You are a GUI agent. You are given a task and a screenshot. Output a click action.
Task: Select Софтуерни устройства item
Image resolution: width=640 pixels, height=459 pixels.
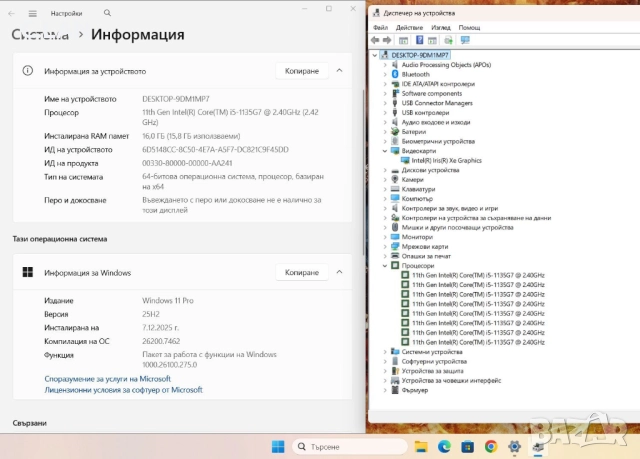pos(434,361)
